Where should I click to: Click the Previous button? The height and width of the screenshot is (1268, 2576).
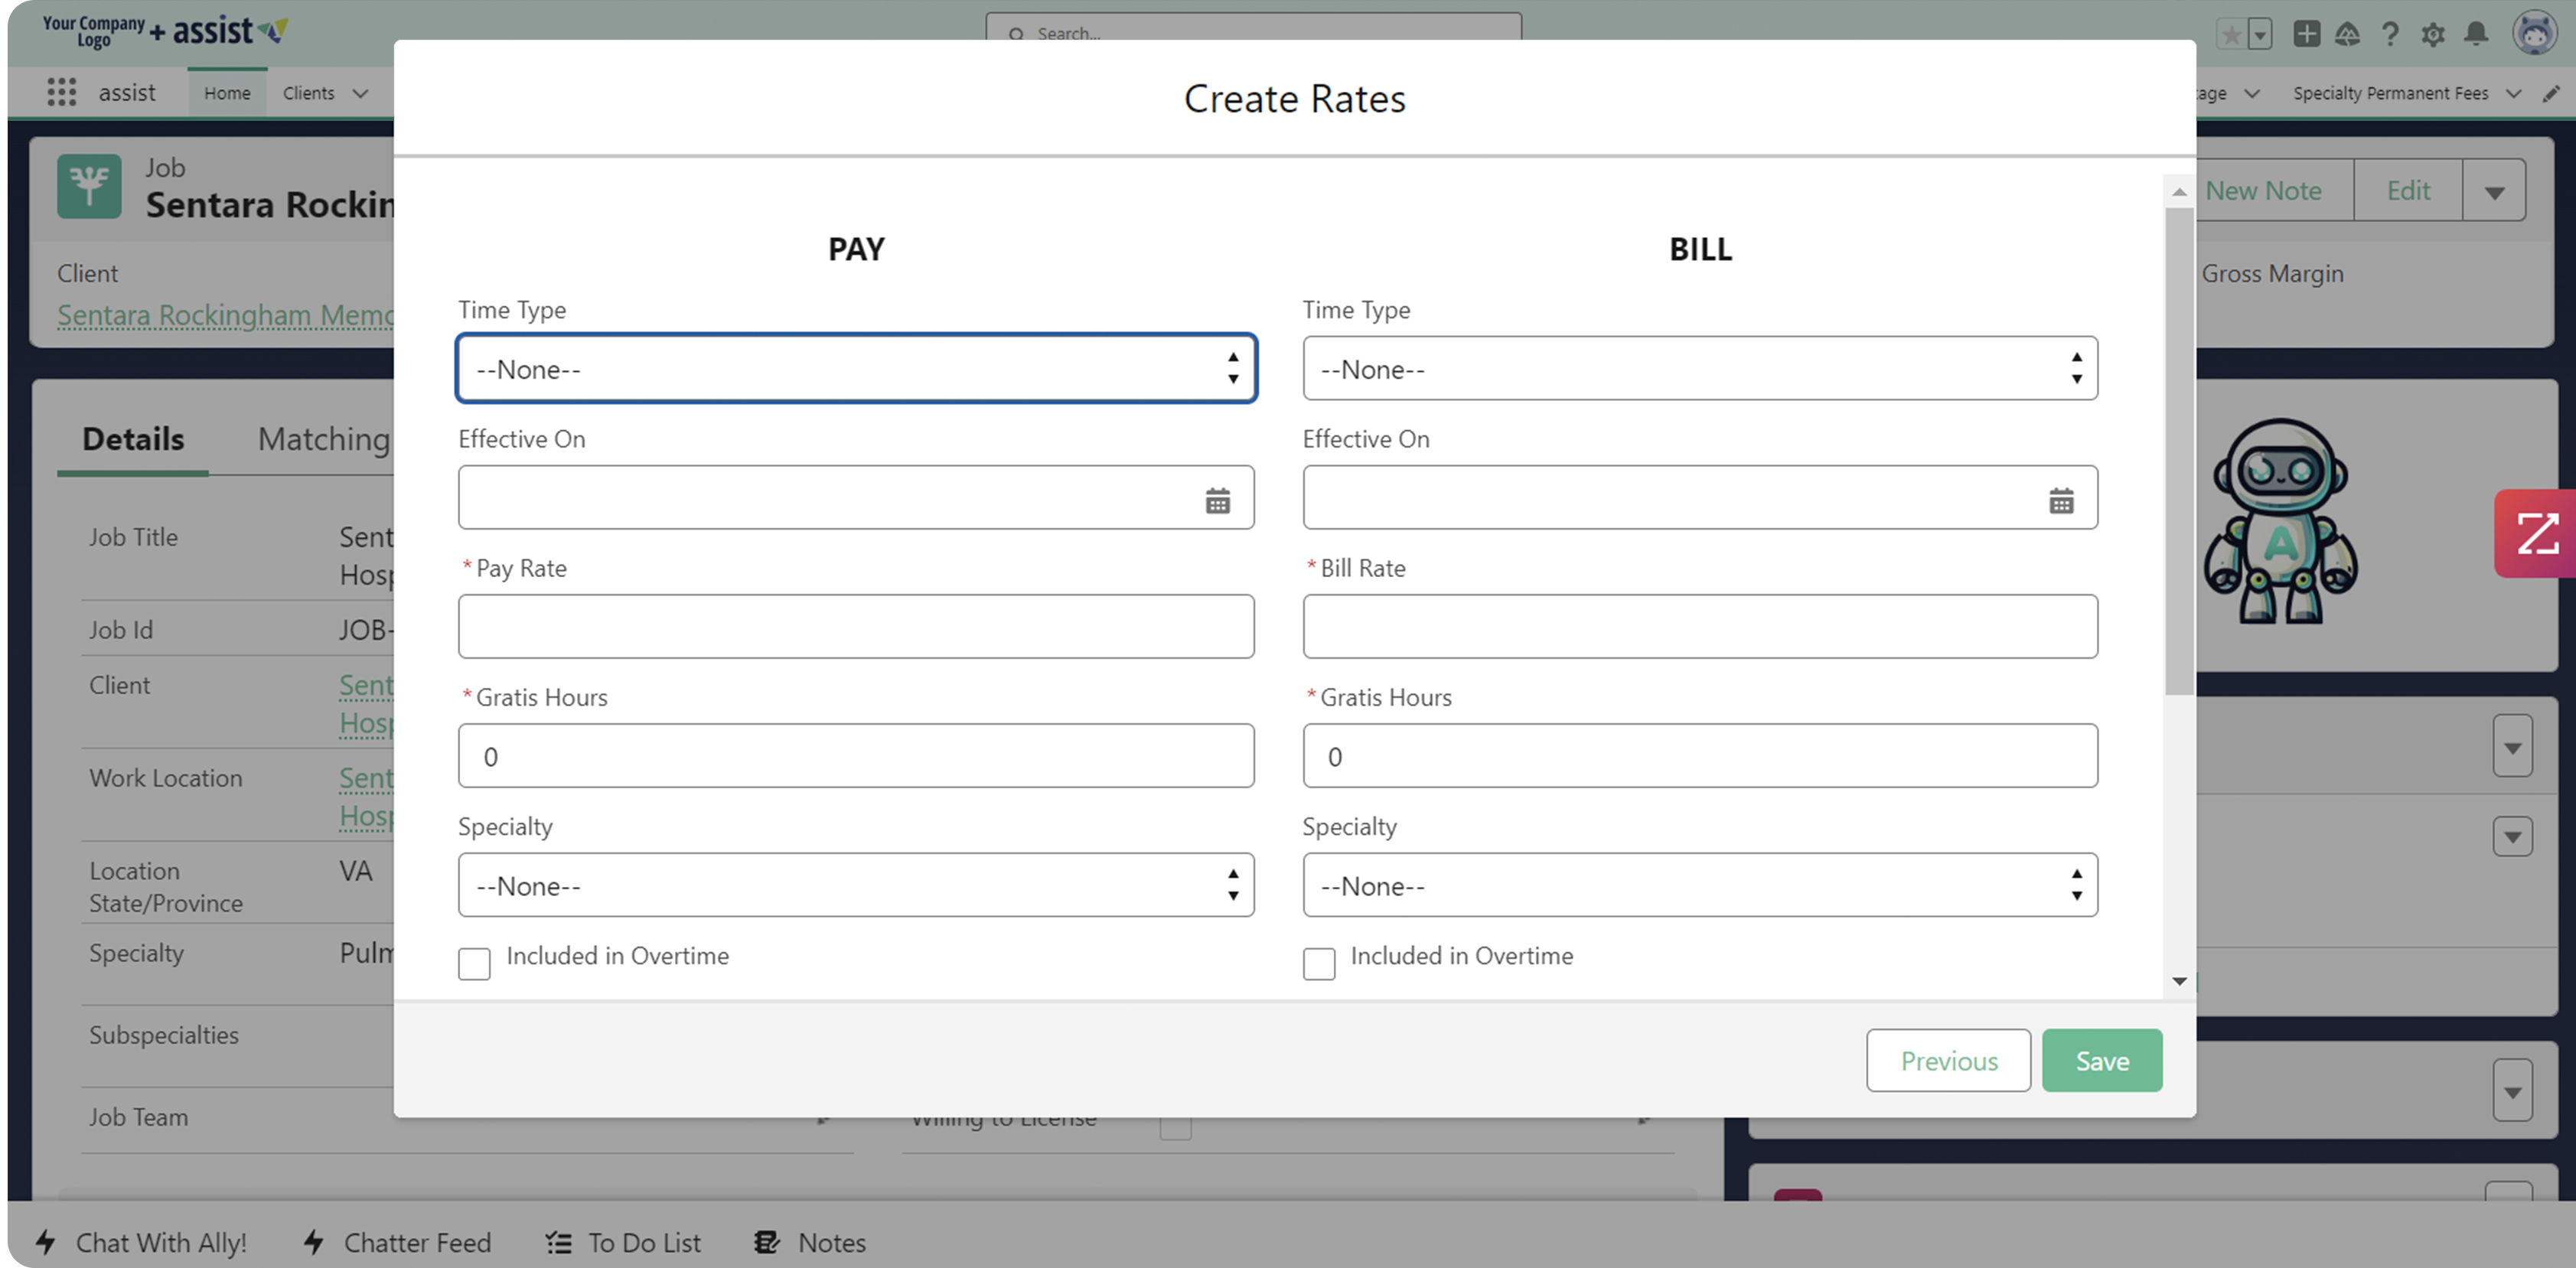pos(1948,1060)
